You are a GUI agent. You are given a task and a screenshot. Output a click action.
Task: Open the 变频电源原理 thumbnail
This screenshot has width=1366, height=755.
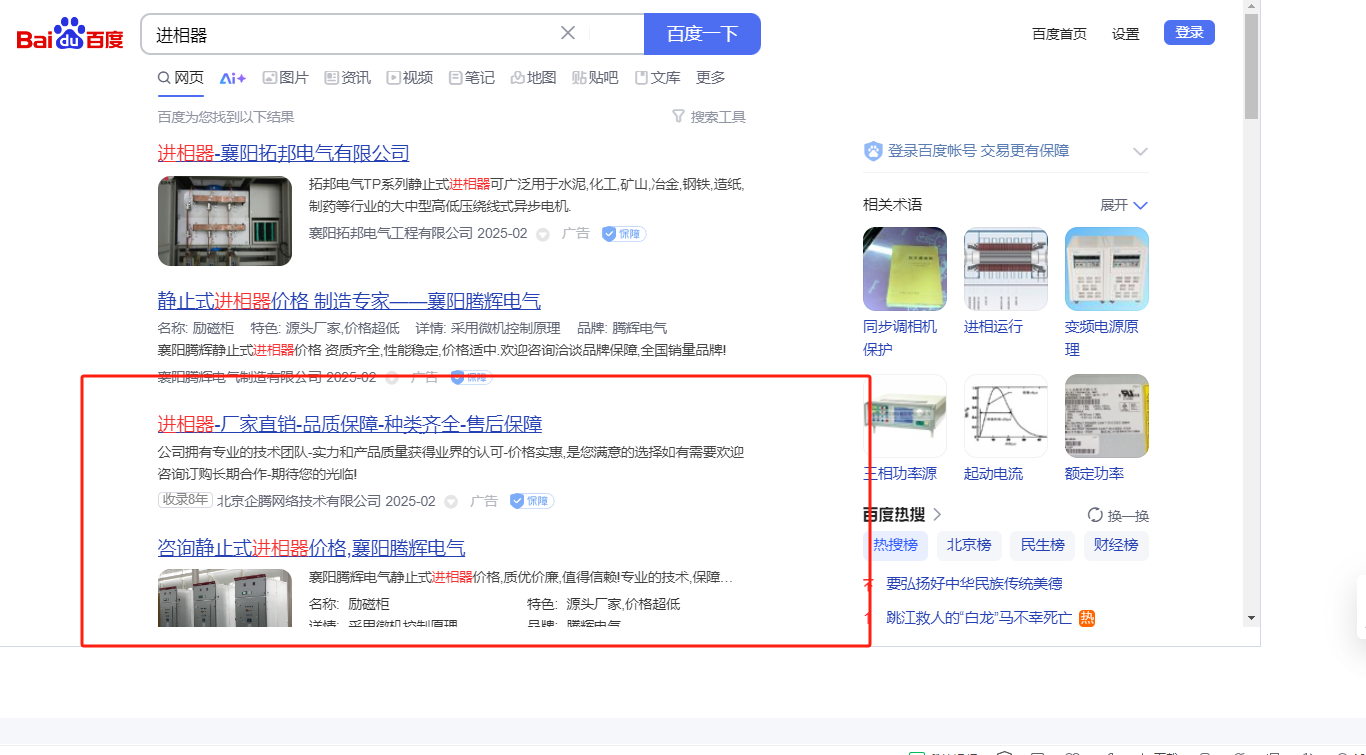pos(1107,269)
